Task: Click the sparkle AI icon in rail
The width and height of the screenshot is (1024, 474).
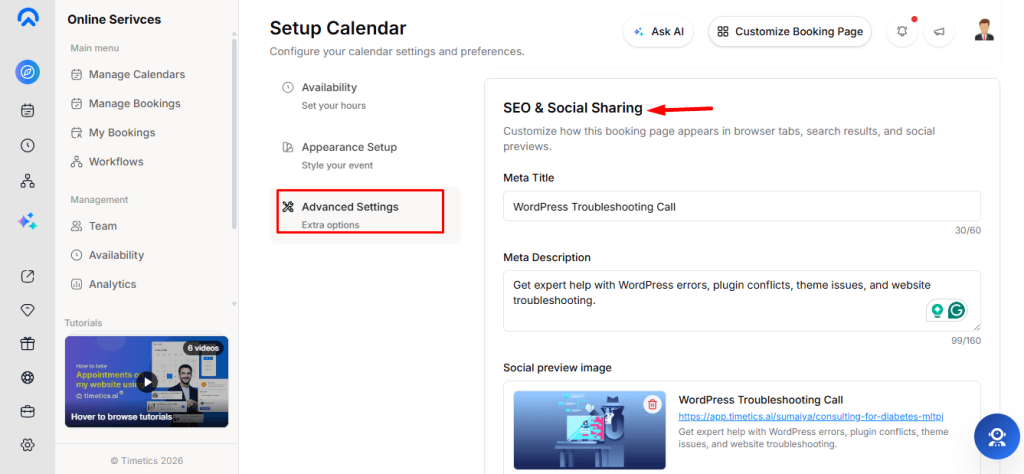Action: click(27, 221)
